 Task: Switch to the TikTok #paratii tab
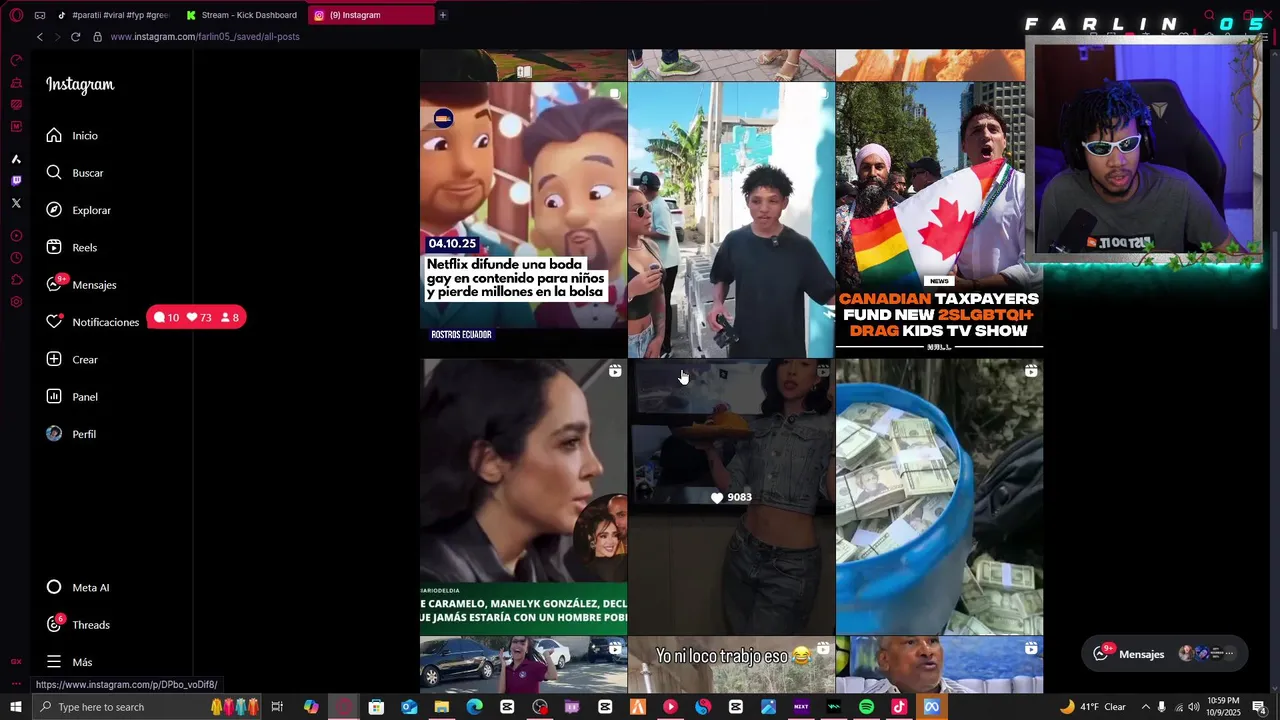[x=113, y=15]
